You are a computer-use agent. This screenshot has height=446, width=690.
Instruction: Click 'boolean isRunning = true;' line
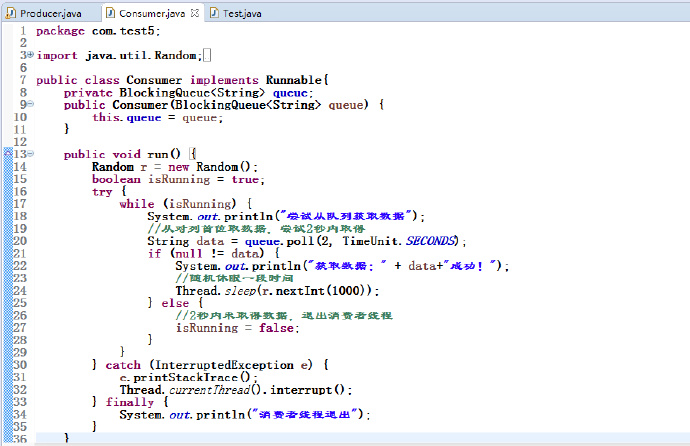(178, 179)
